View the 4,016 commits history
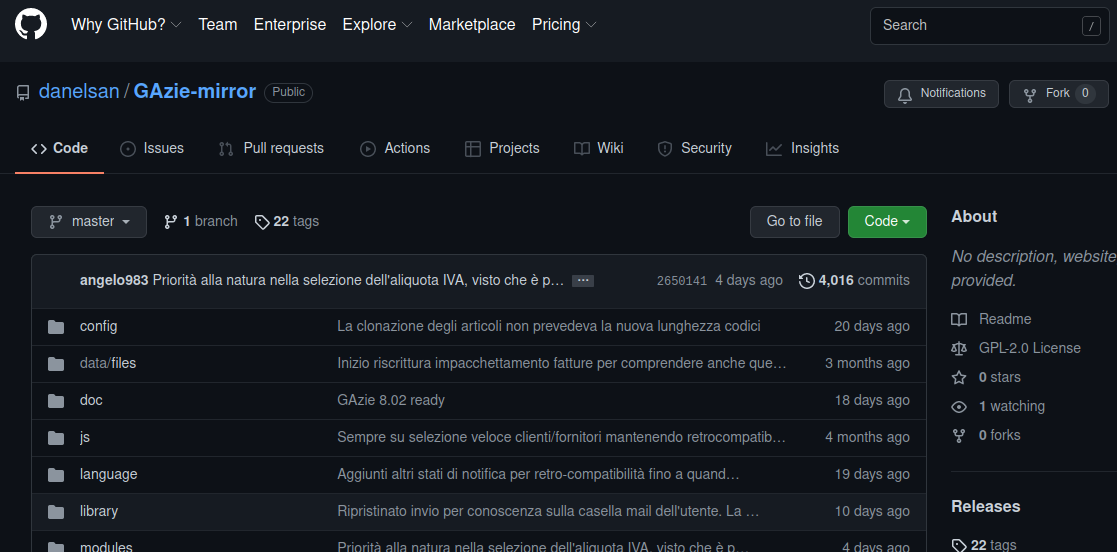Viewport: 1117px width, 552px height. (x=854, y=281)
